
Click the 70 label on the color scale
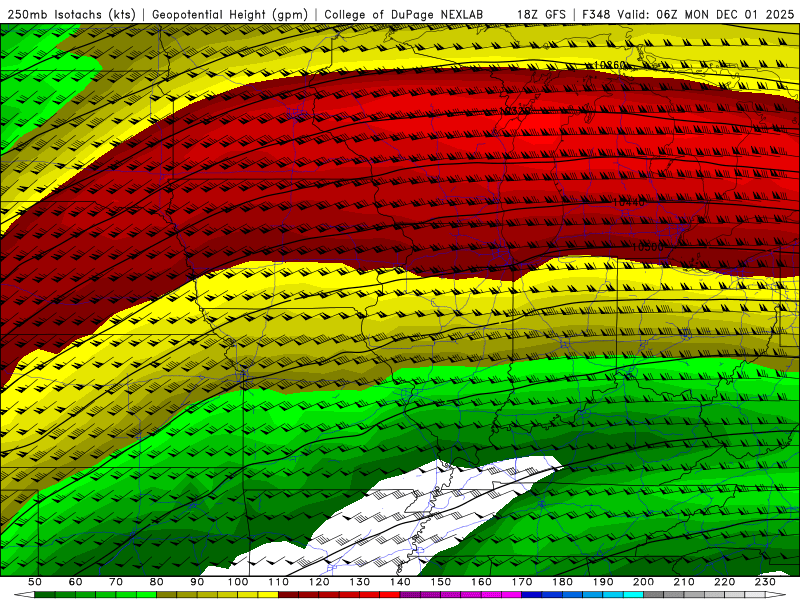pos(116,582)
